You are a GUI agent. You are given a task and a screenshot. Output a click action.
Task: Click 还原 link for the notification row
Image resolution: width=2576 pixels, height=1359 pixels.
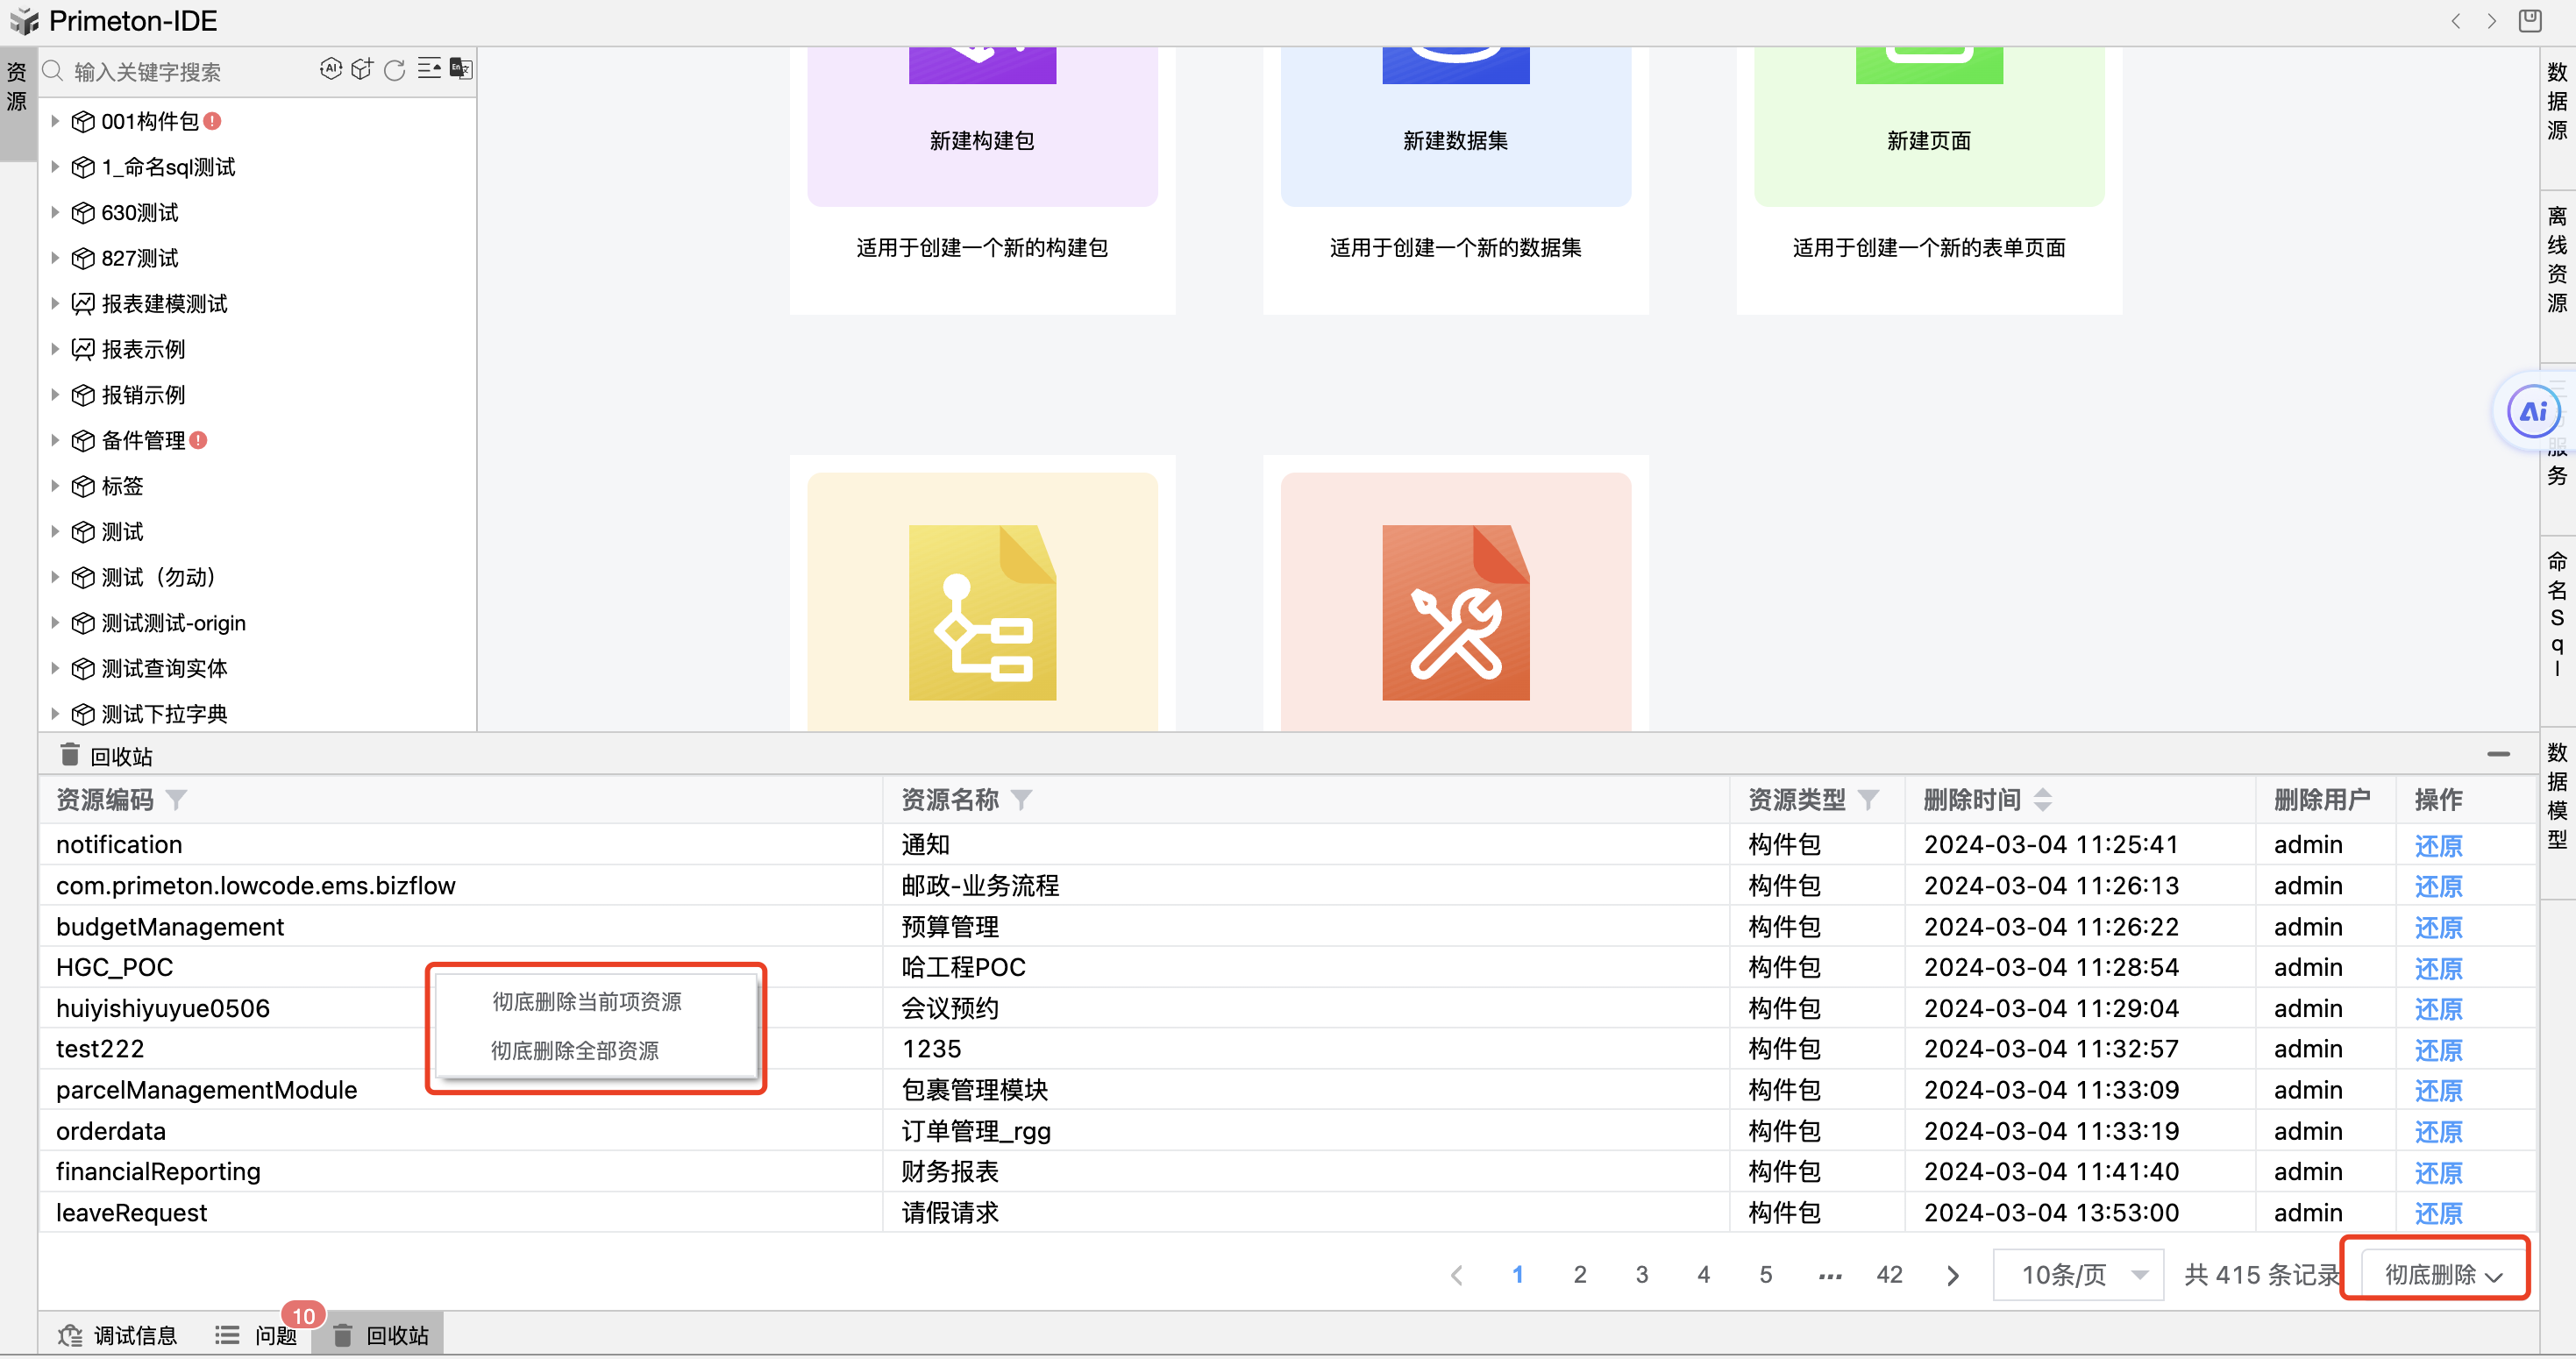(x=2438, y=846)
